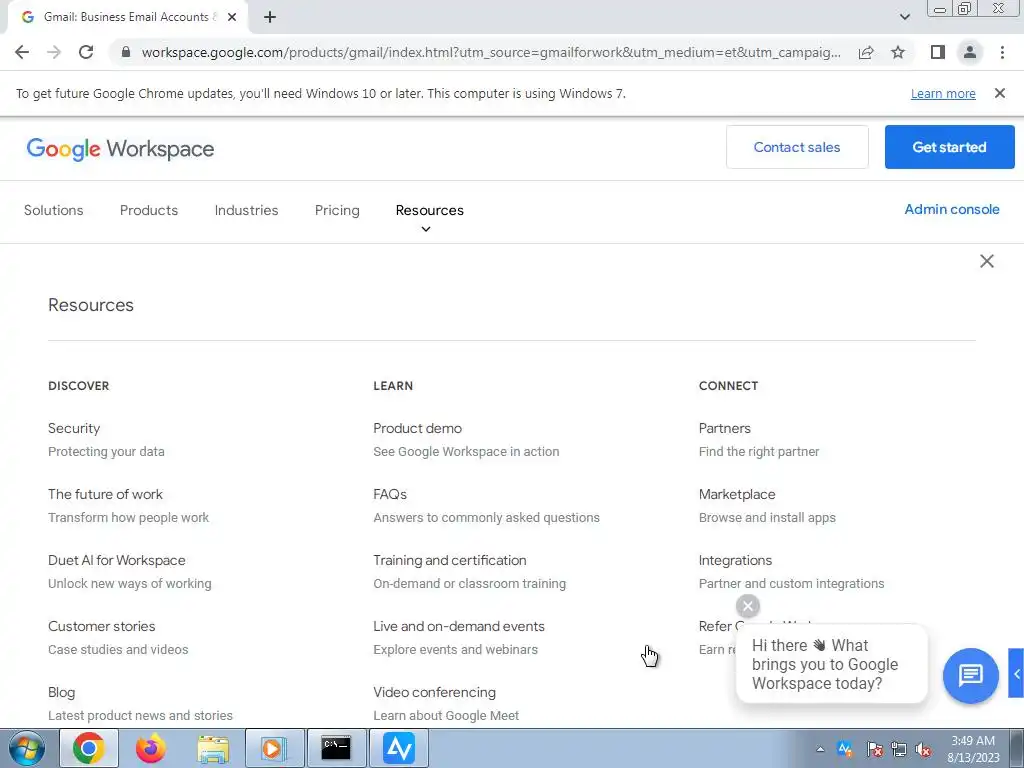Click the share page icon

[866, 52]
